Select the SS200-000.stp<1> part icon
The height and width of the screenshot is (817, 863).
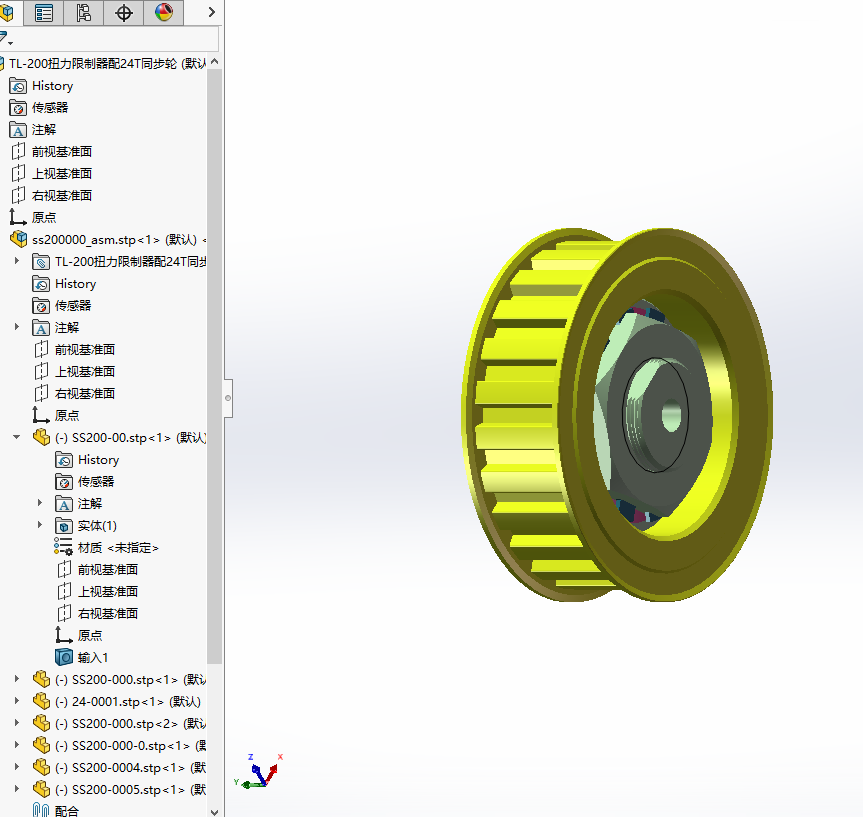coord(41,679)
